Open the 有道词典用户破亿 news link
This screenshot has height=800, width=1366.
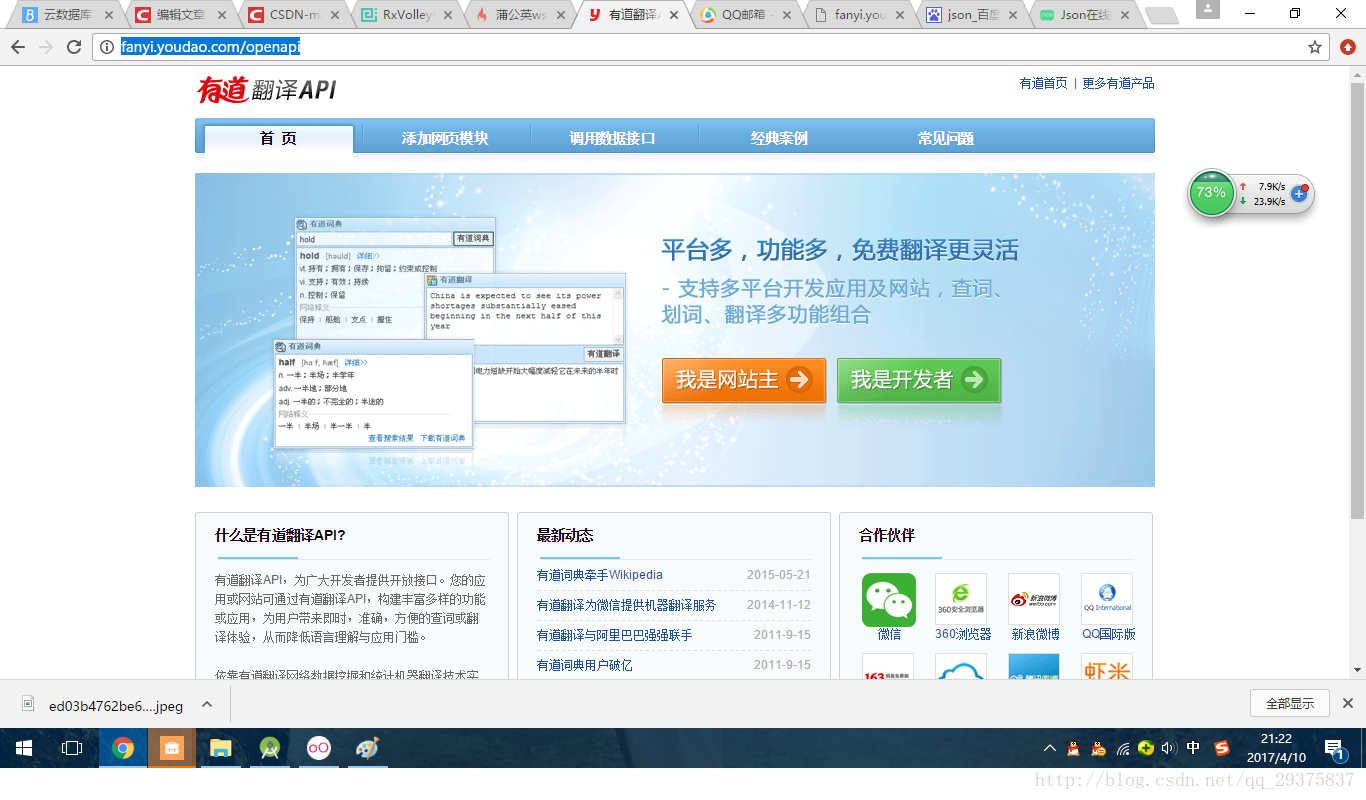point(584,665)
